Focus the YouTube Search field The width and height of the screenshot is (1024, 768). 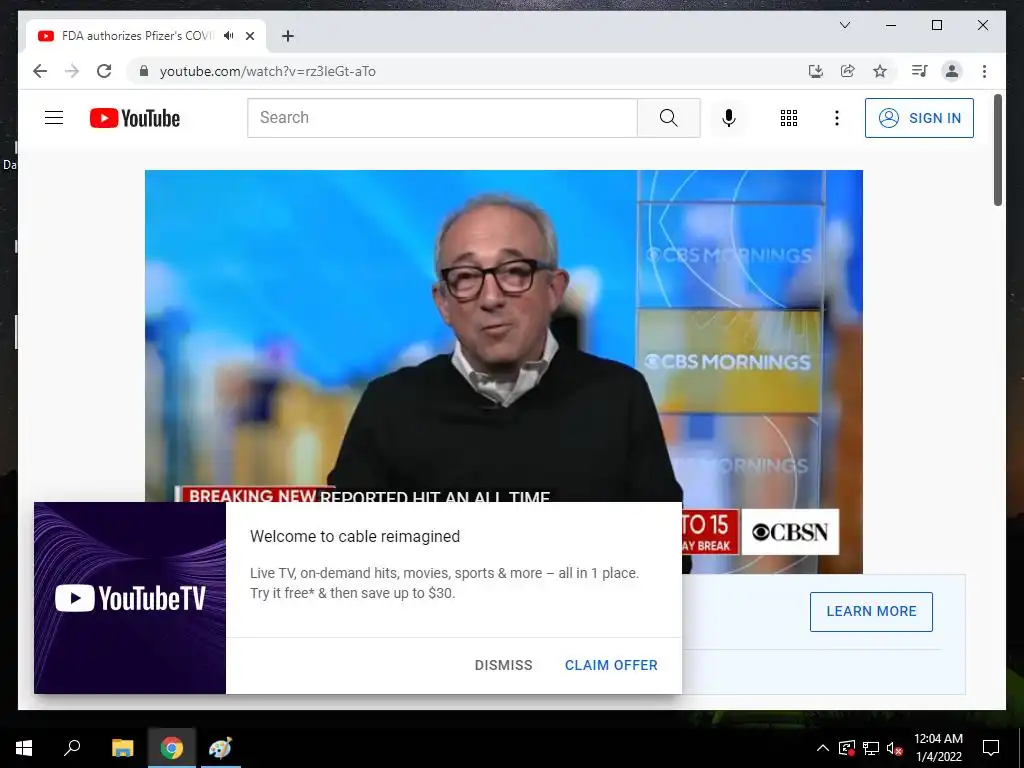point(442,118)
